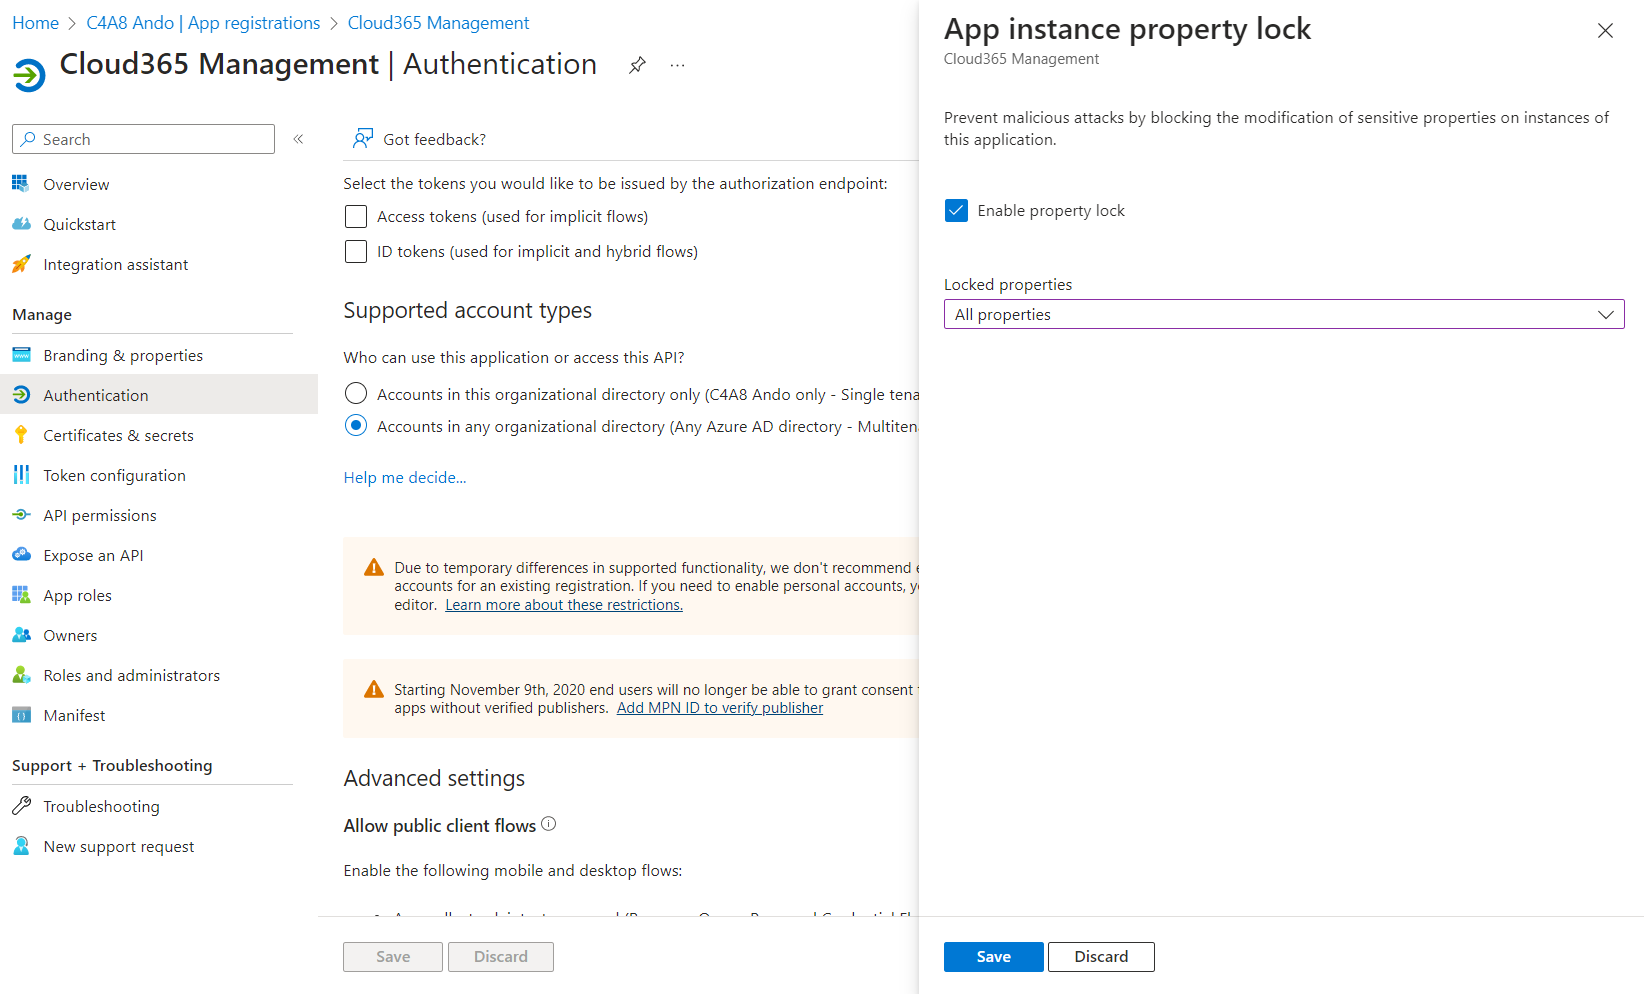Open API permissions menu item

point(100,515)
